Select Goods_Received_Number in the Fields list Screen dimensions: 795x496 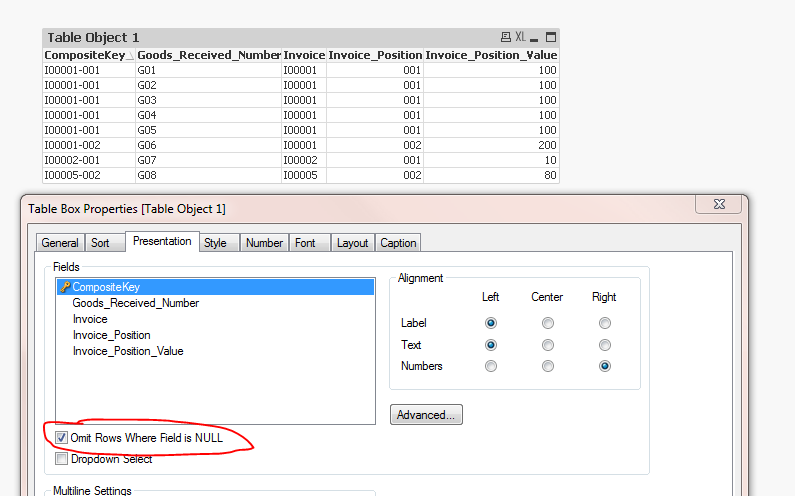135,303
